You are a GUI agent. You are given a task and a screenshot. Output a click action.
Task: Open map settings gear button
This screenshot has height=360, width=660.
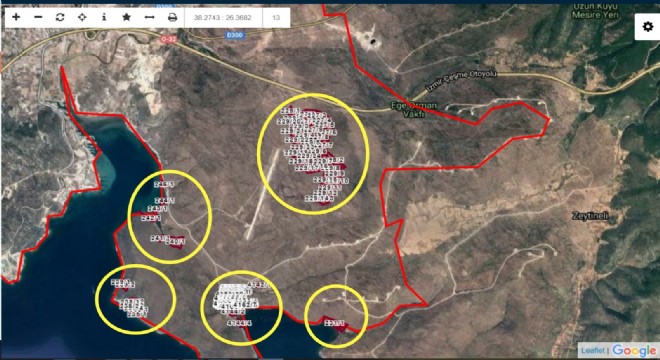pos(647,27)
